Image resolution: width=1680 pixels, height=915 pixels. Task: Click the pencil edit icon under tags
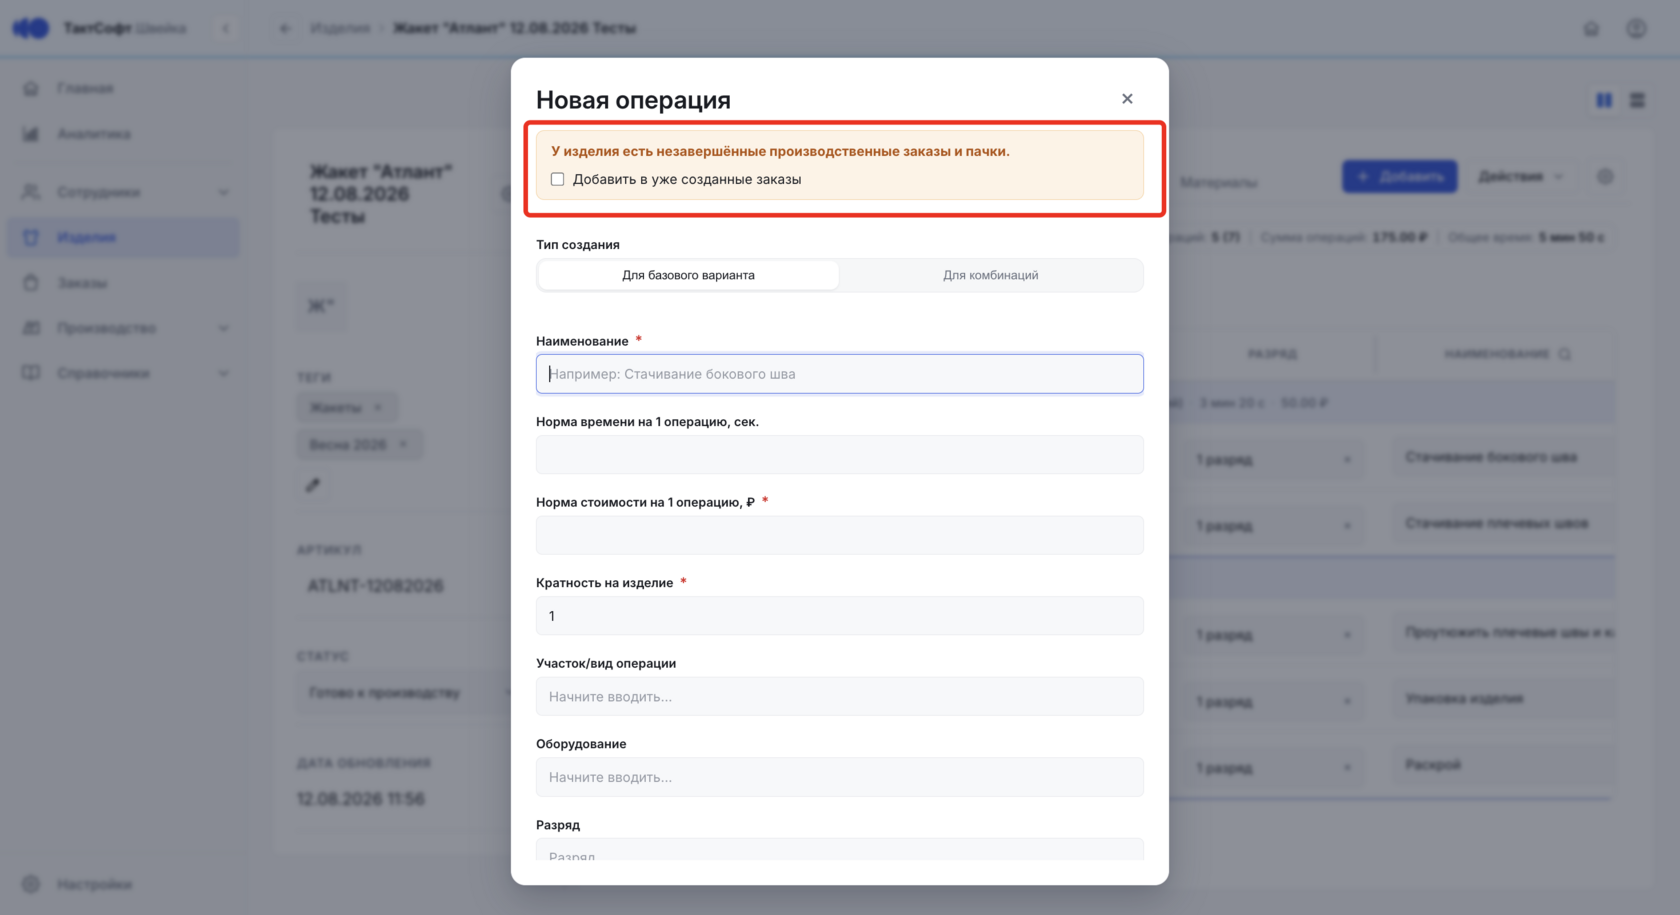point(313,485)
